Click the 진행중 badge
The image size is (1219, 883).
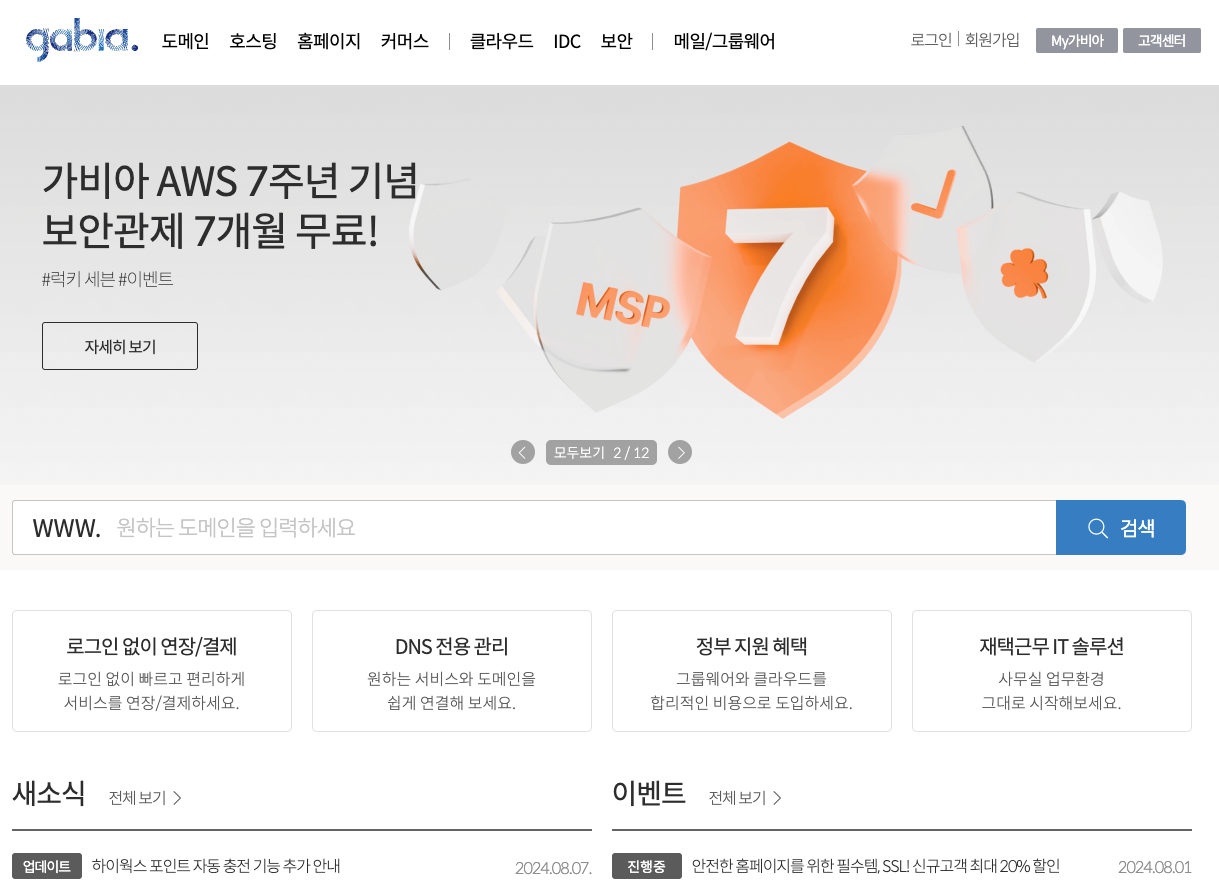pyautogui.click(x=647, y=866)
